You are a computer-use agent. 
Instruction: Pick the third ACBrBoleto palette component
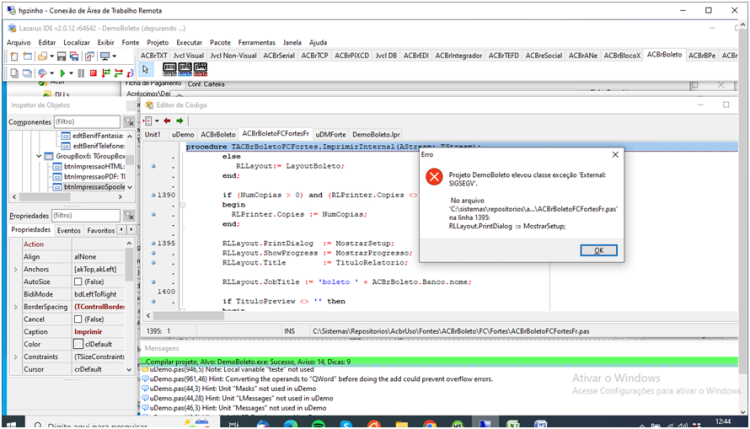tap(200, 69)
